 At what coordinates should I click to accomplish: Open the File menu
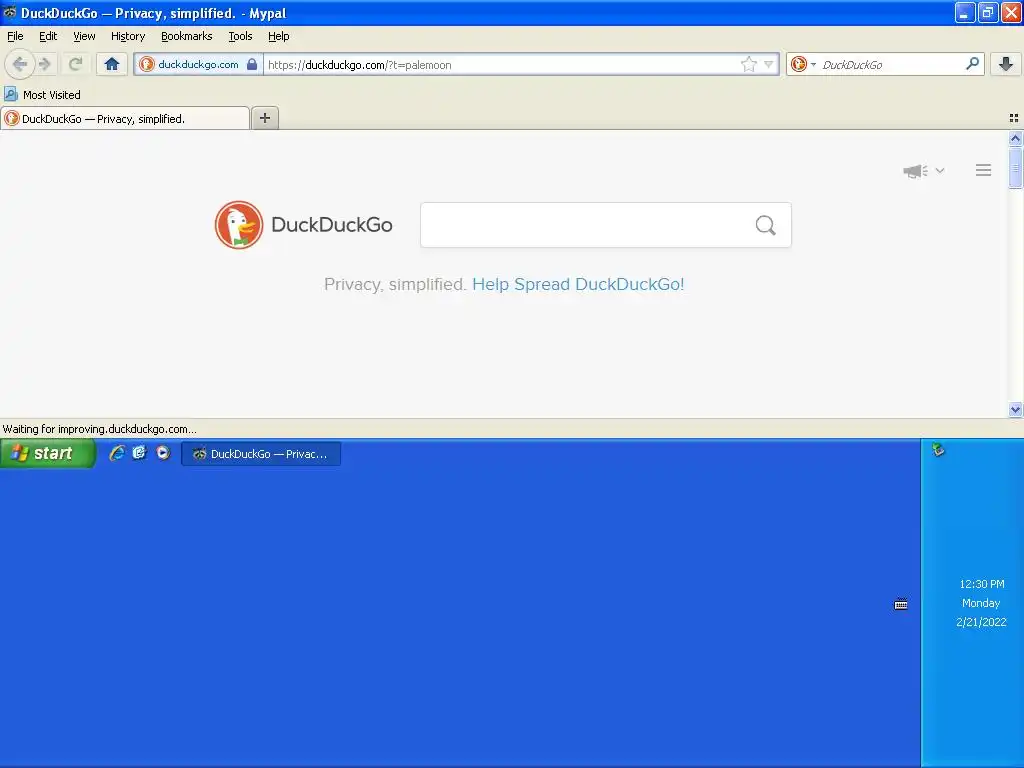click(x=15, y=37)
